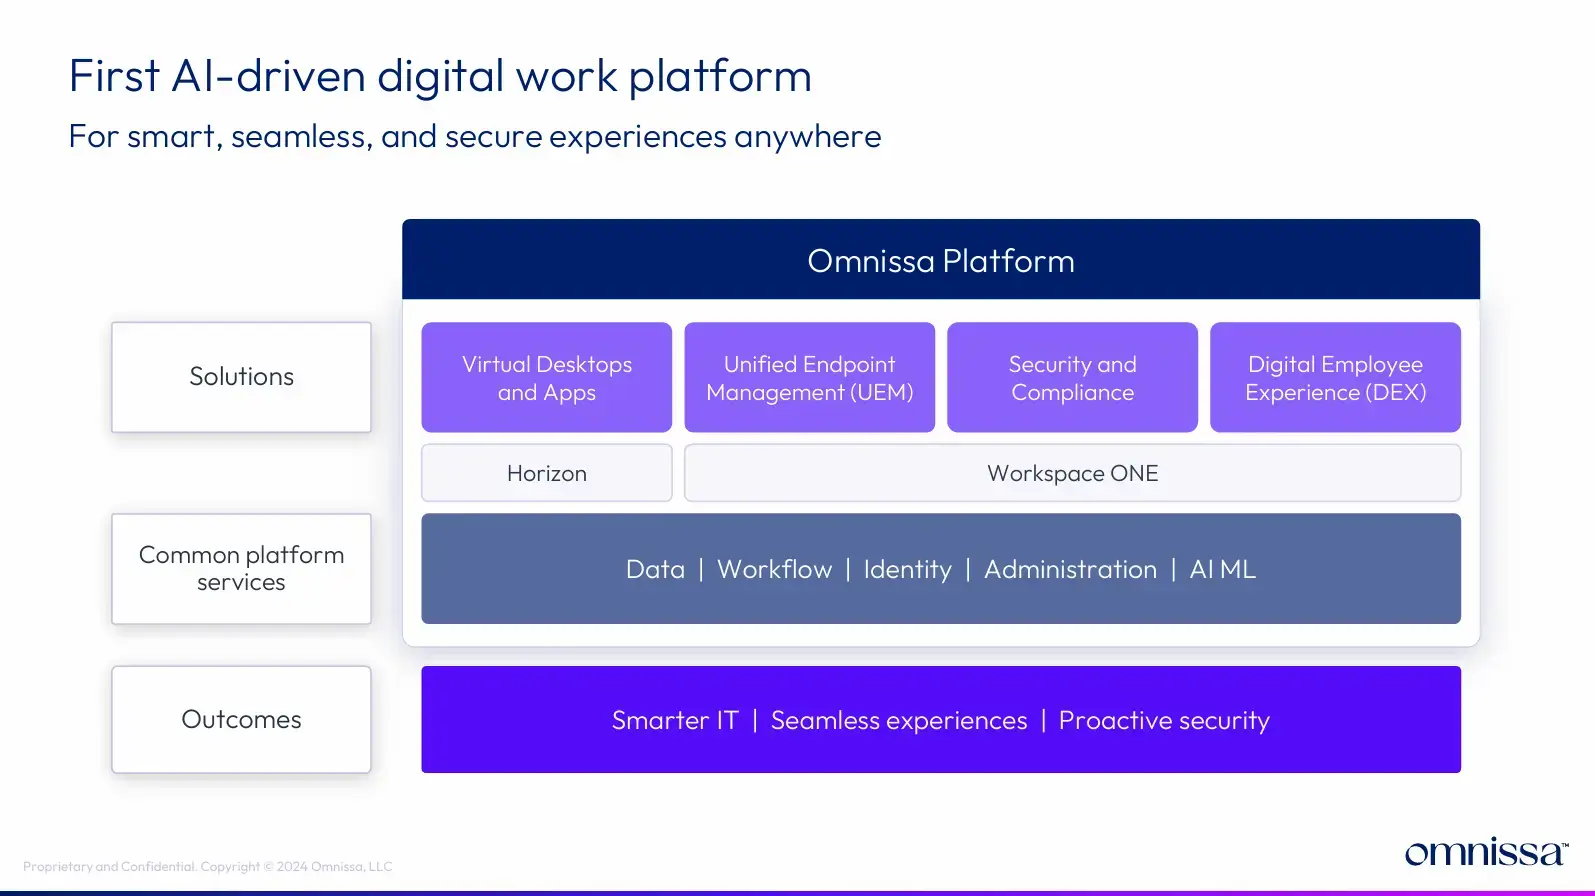The image size is (1595, 896).
Task: Select the Omnissa Platform header bar
Action: 940,260
